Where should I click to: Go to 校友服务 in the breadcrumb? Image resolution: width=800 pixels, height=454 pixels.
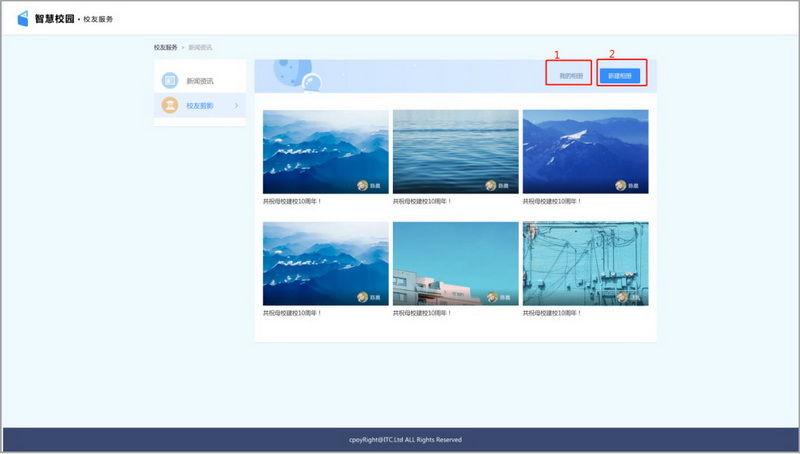[x=166, y=47]
